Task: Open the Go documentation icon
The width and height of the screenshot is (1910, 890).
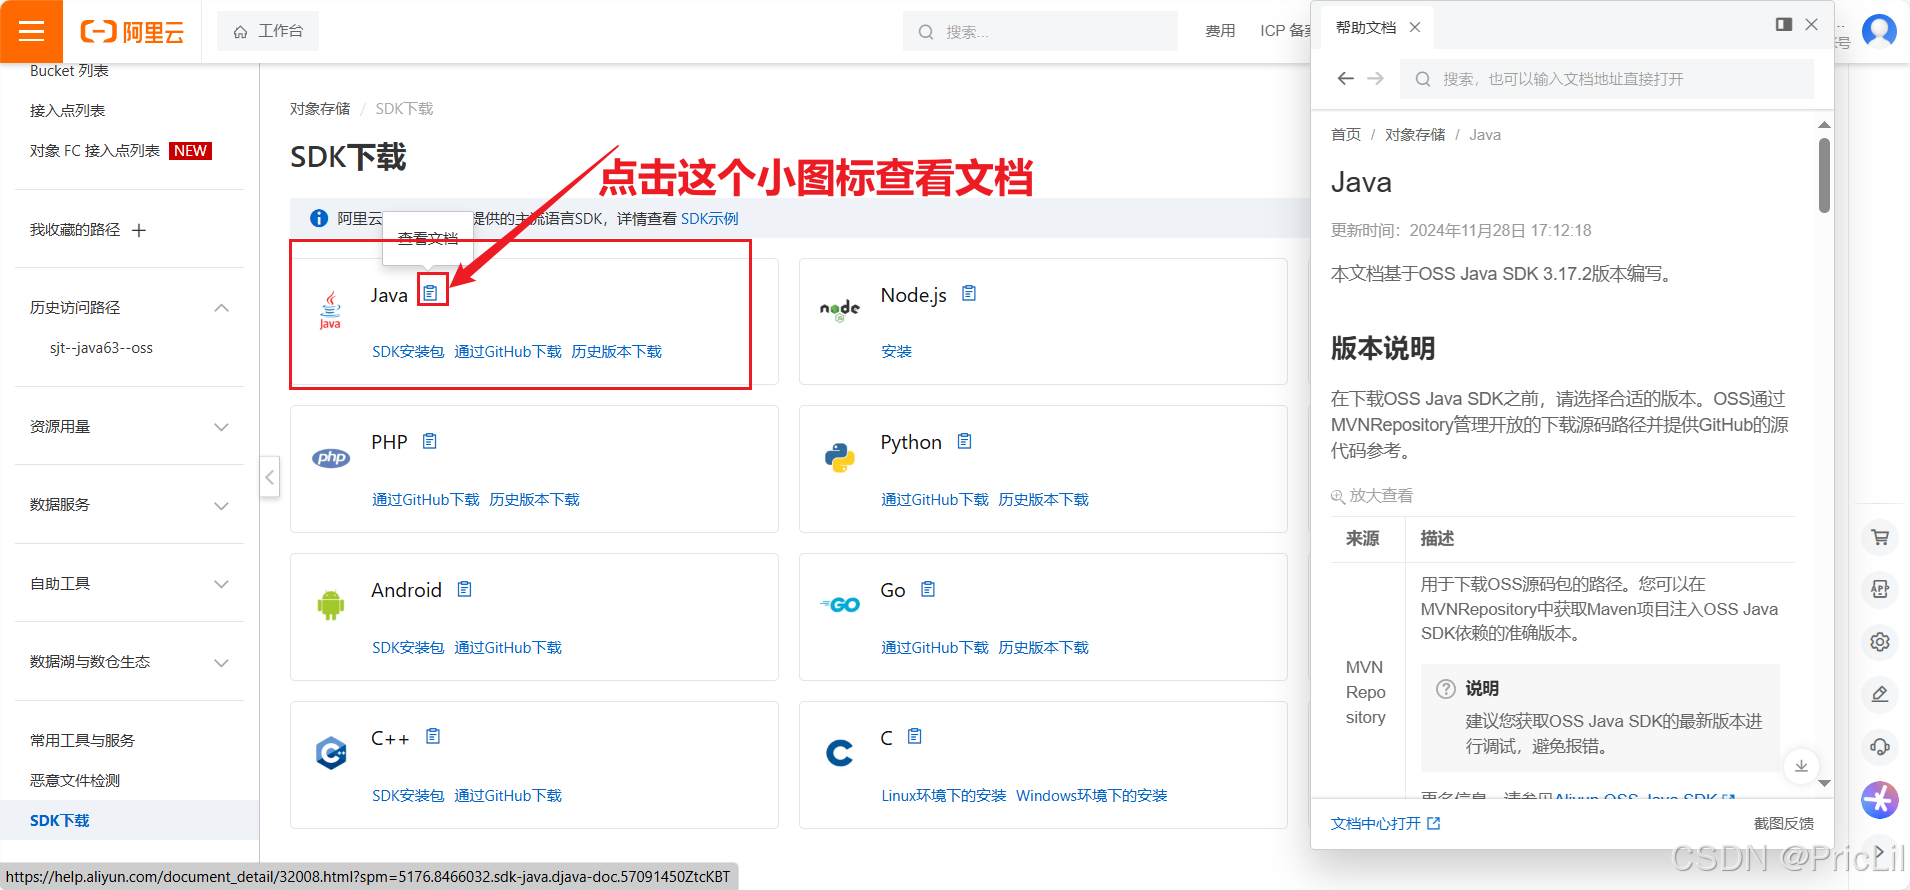Action: pos(928,589)
